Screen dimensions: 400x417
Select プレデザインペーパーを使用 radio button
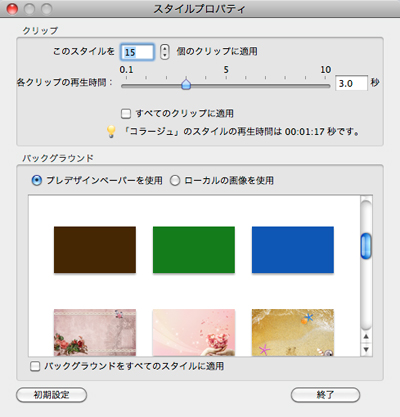36,181
